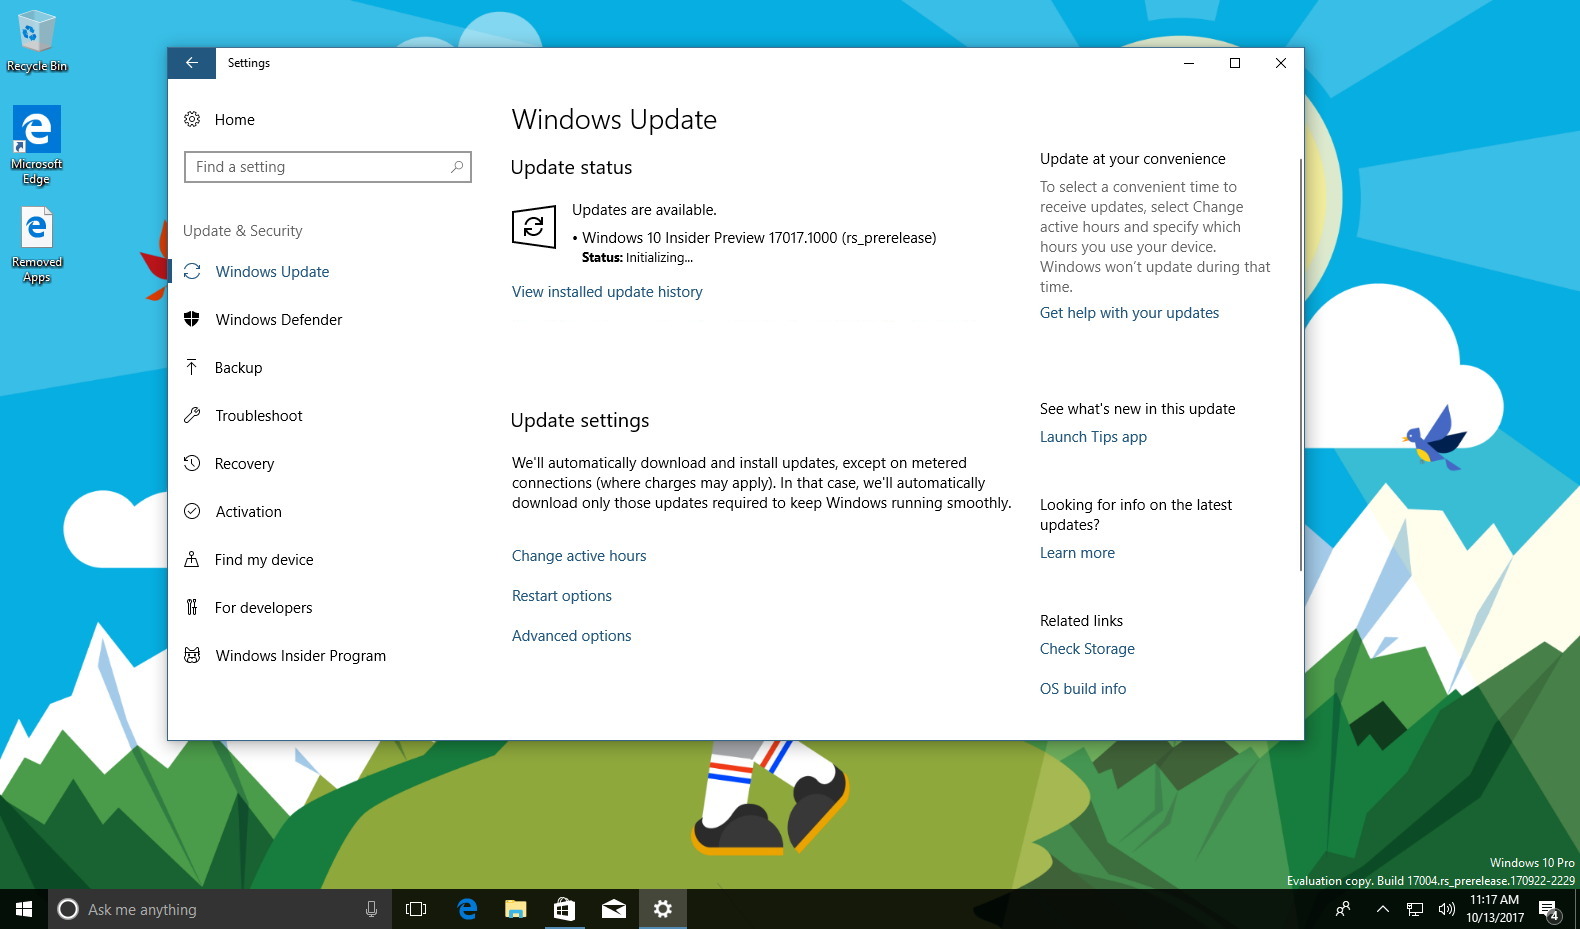Open the Action Center notifications
Image resolution: width=1580 pixels, height=929 pixels.
tap(1550, 910)
